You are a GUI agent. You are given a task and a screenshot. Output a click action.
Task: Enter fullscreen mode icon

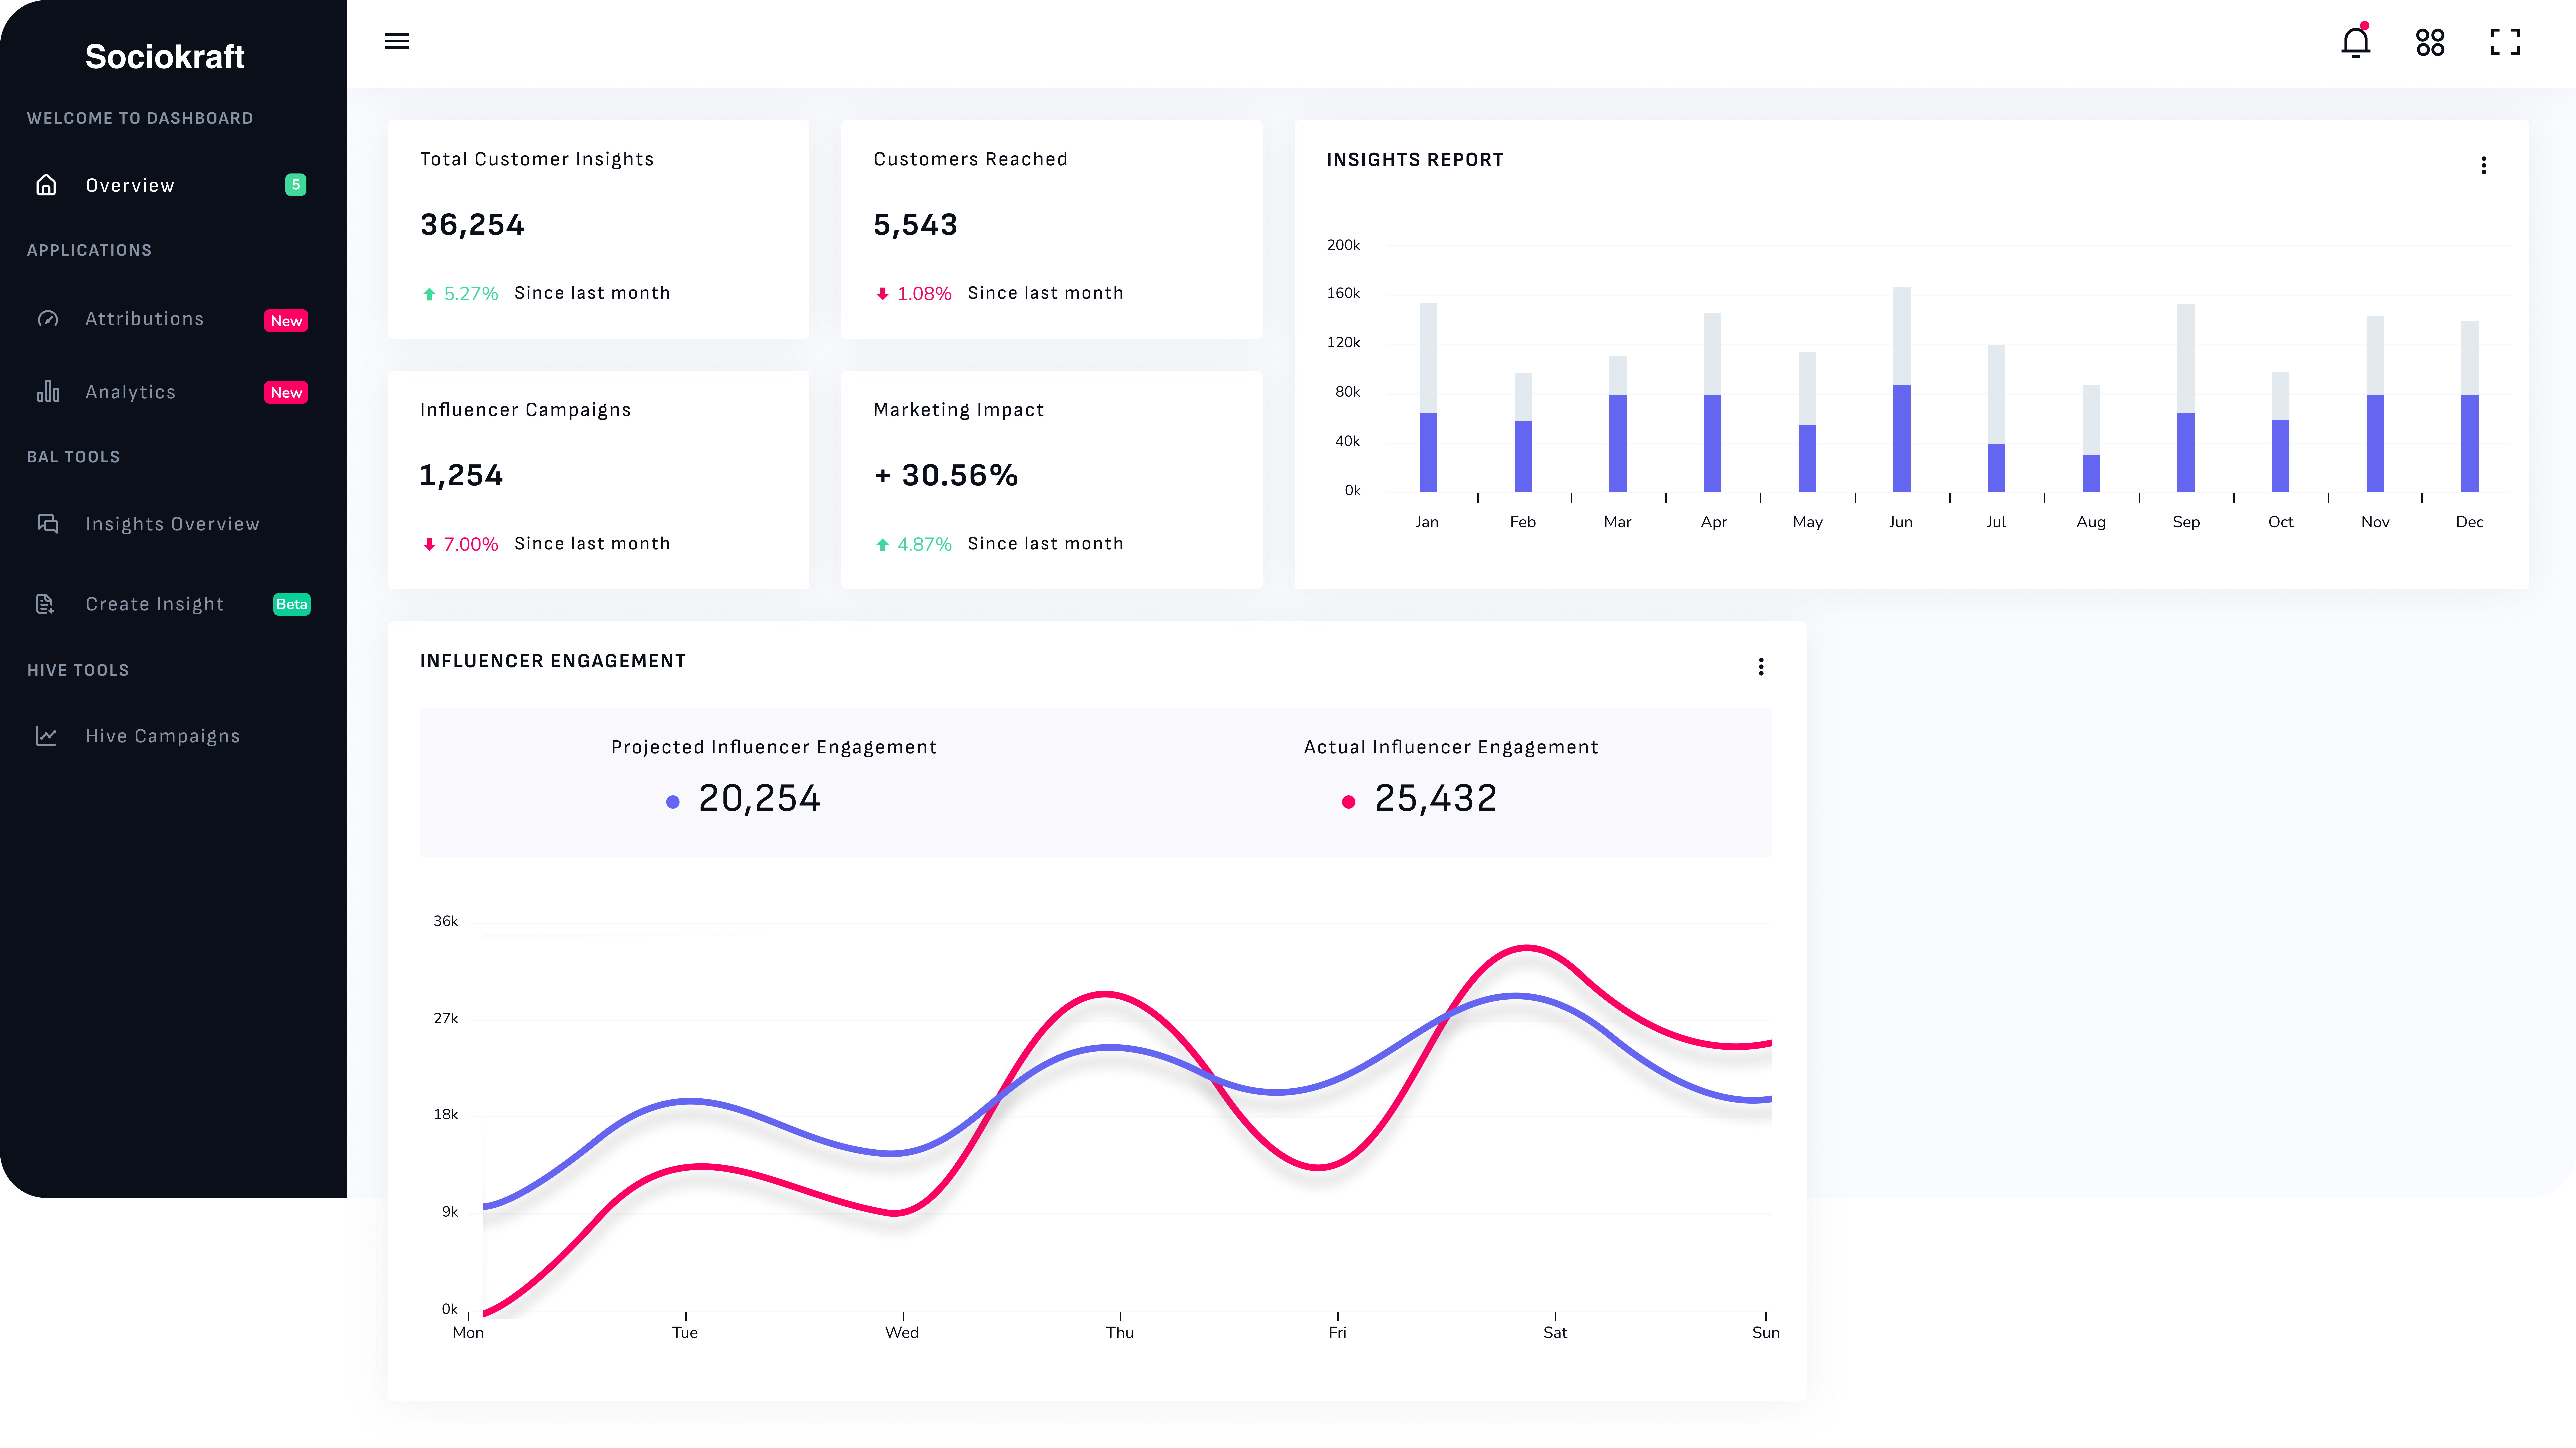(2505, 42)
